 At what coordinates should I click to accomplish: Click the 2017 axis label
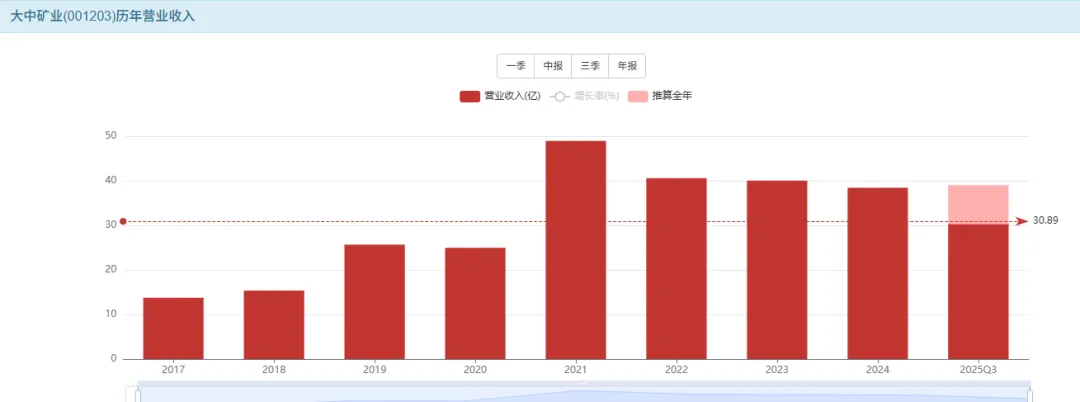point(174,370)
